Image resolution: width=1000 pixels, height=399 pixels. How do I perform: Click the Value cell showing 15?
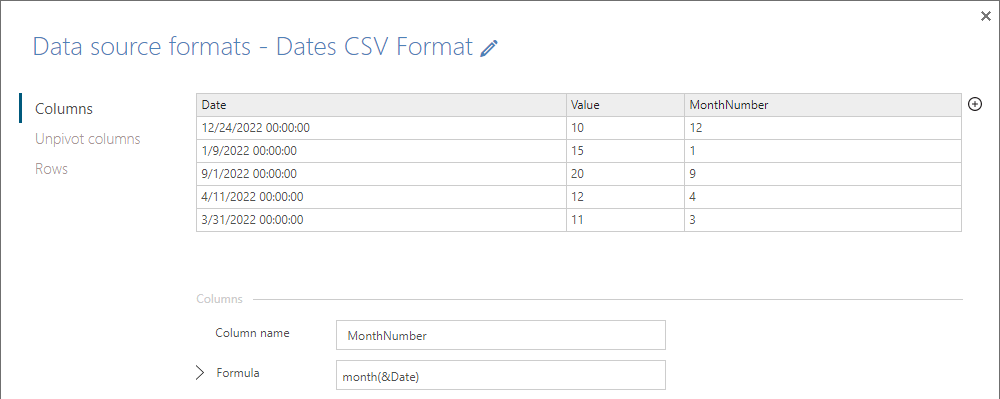click(x=625, y=151)
